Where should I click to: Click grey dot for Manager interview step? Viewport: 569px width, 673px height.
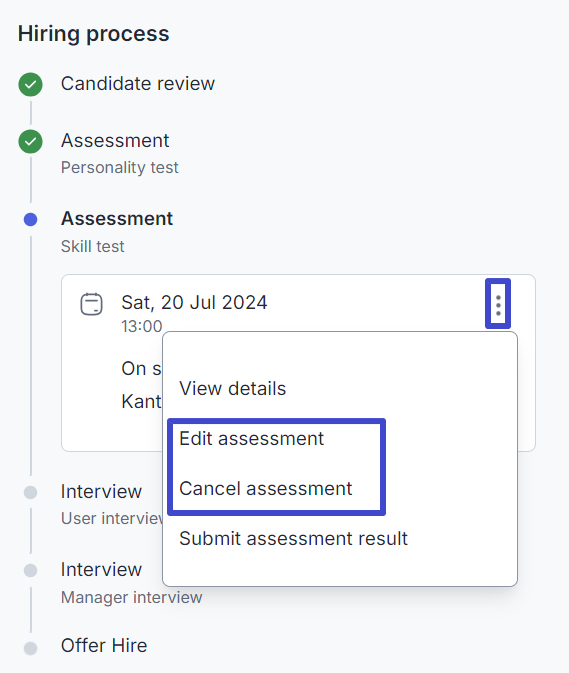(x=30, y=570)
